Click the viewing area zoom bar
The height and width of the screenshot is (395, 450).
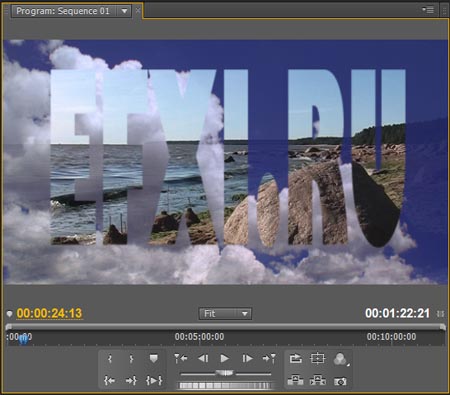coord(226,327)
